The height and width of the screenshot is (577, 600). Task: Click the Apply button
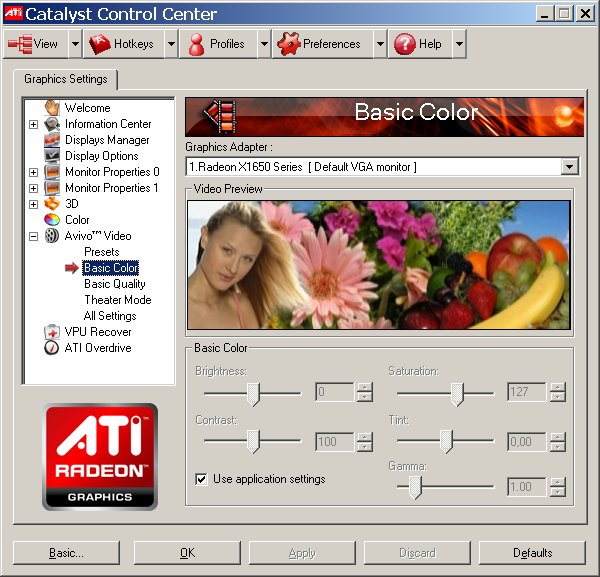pos(302,553)
